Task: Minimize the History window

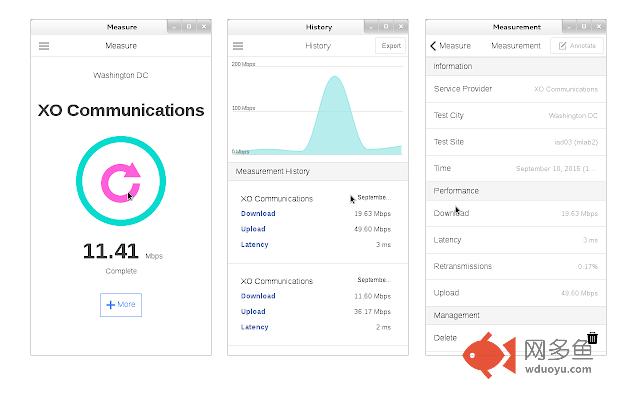Action: 371,27
